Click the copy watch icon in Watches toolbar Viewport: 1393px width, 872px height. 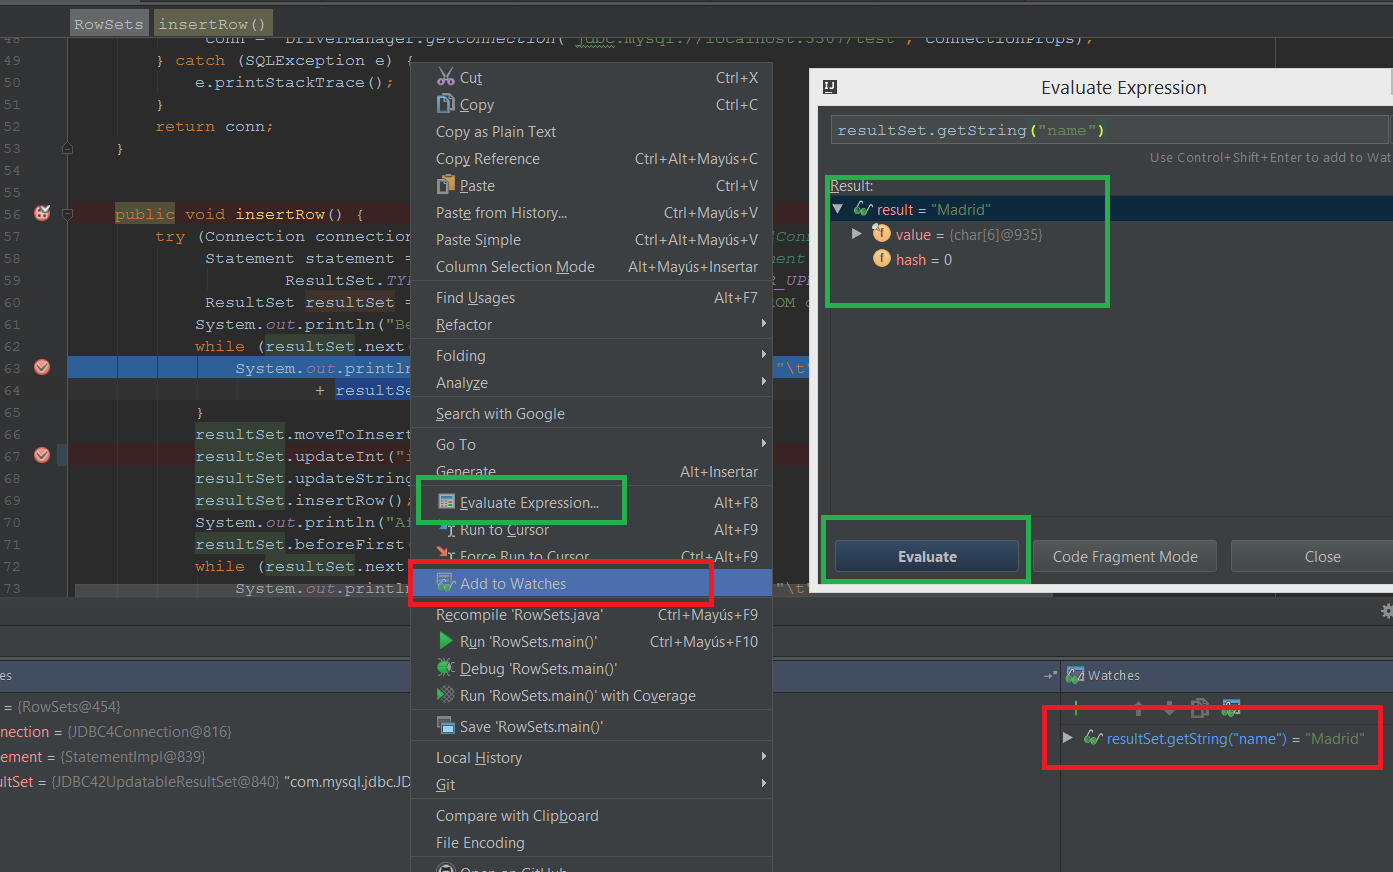[1200, 708]
